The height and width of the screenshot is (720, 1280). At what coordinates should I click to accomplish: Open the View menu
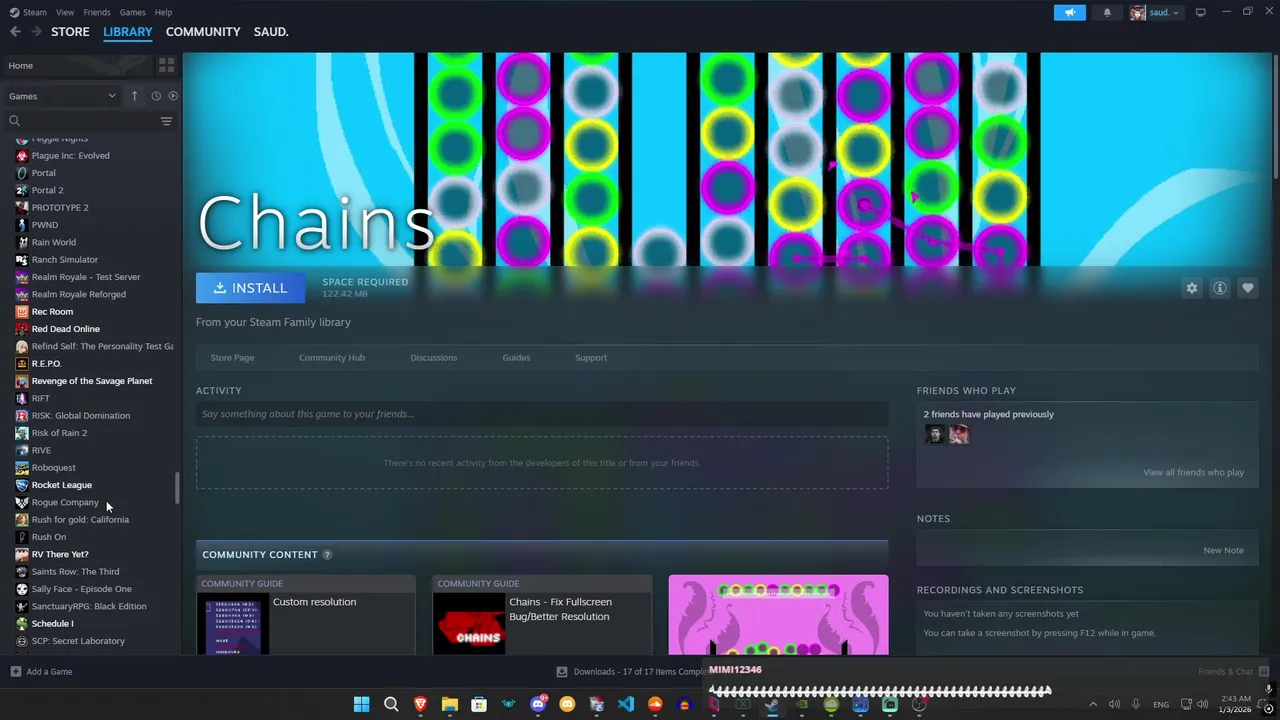pyautogui.click(x=65, y=12)
